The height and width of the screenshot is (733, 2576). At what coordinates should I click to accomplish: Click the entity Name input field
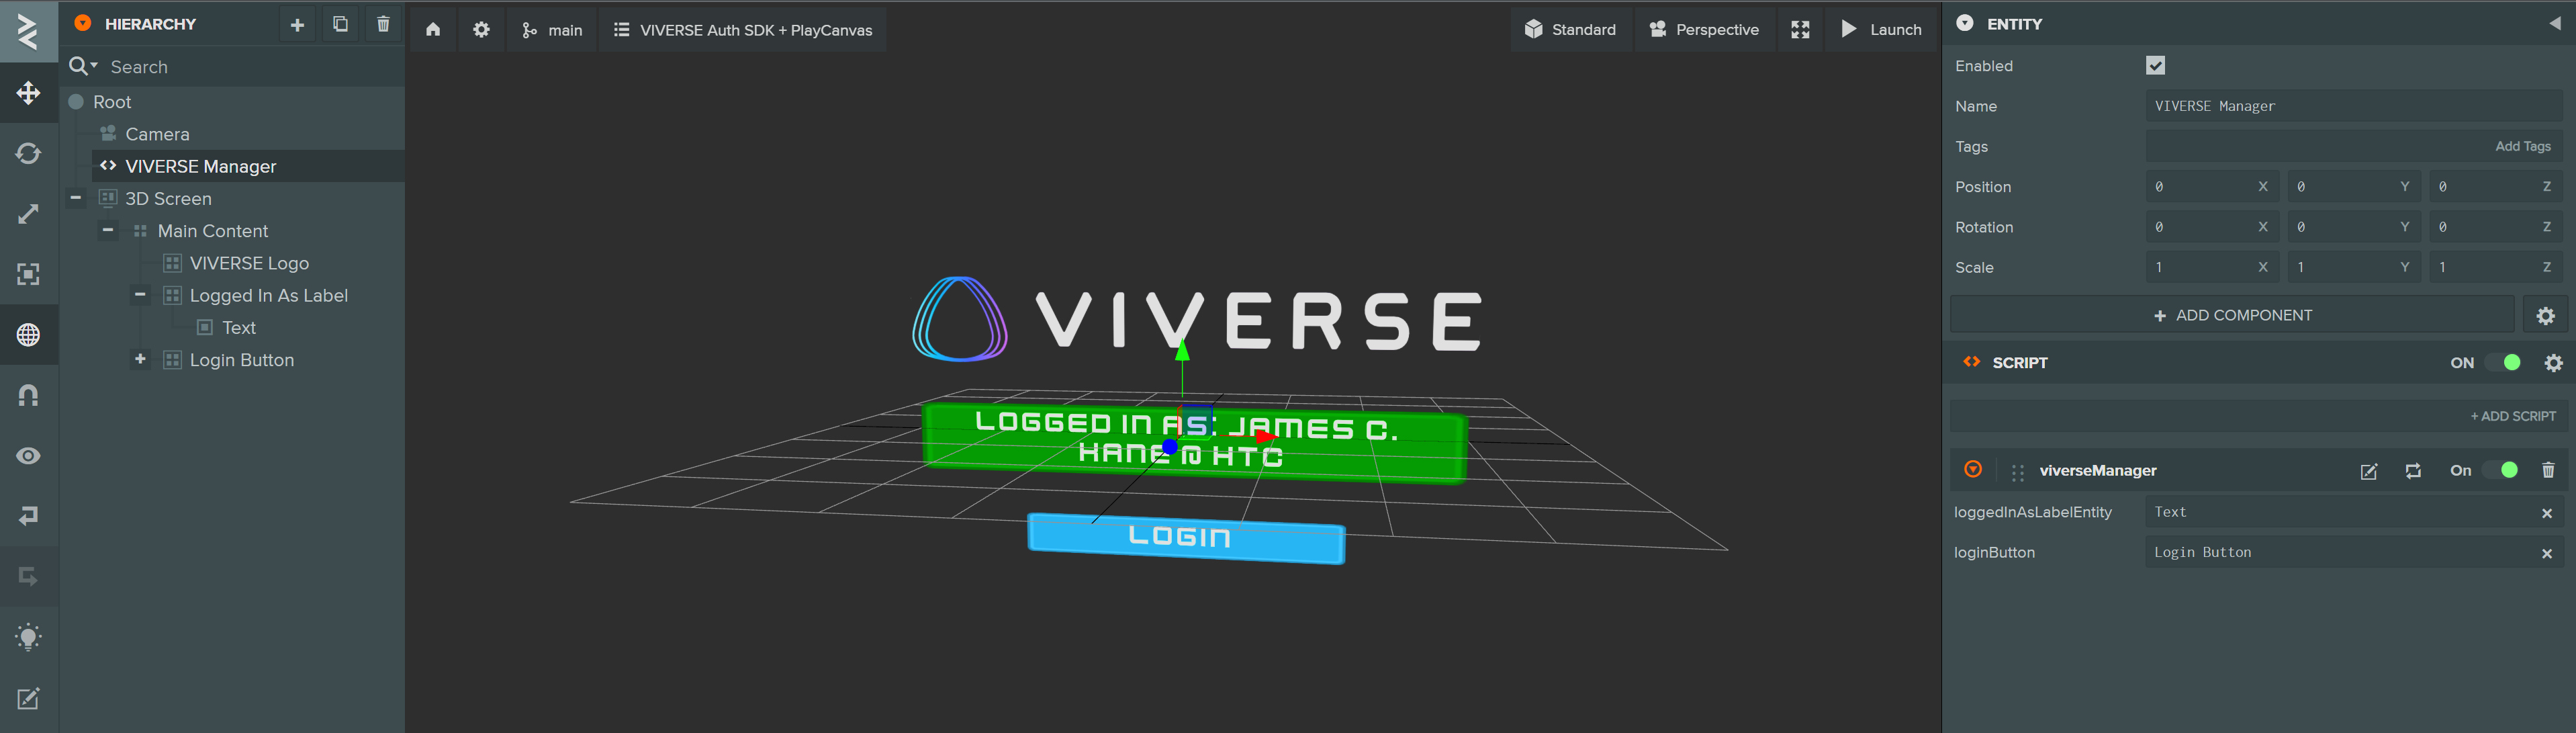2352,106
